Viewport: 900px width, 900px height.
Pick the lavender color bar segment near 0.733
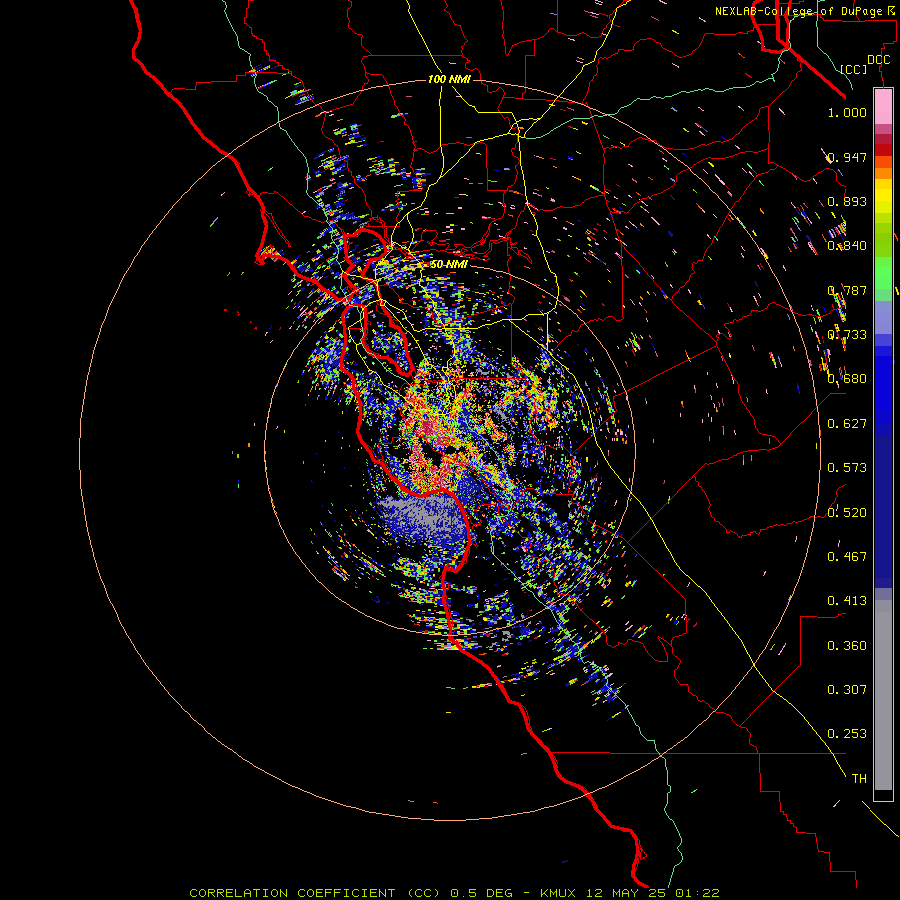point(883,317)
